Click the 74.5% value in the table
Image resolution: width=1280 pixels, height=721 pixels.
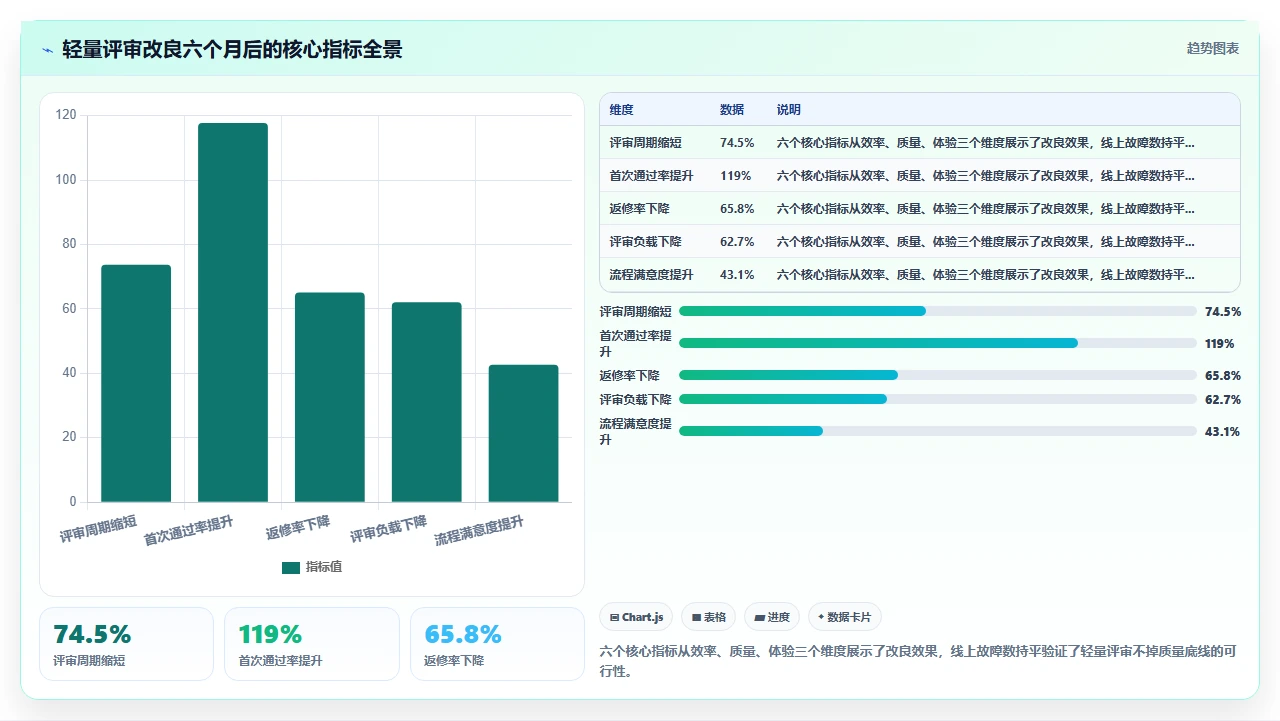(x=737, y=143)
